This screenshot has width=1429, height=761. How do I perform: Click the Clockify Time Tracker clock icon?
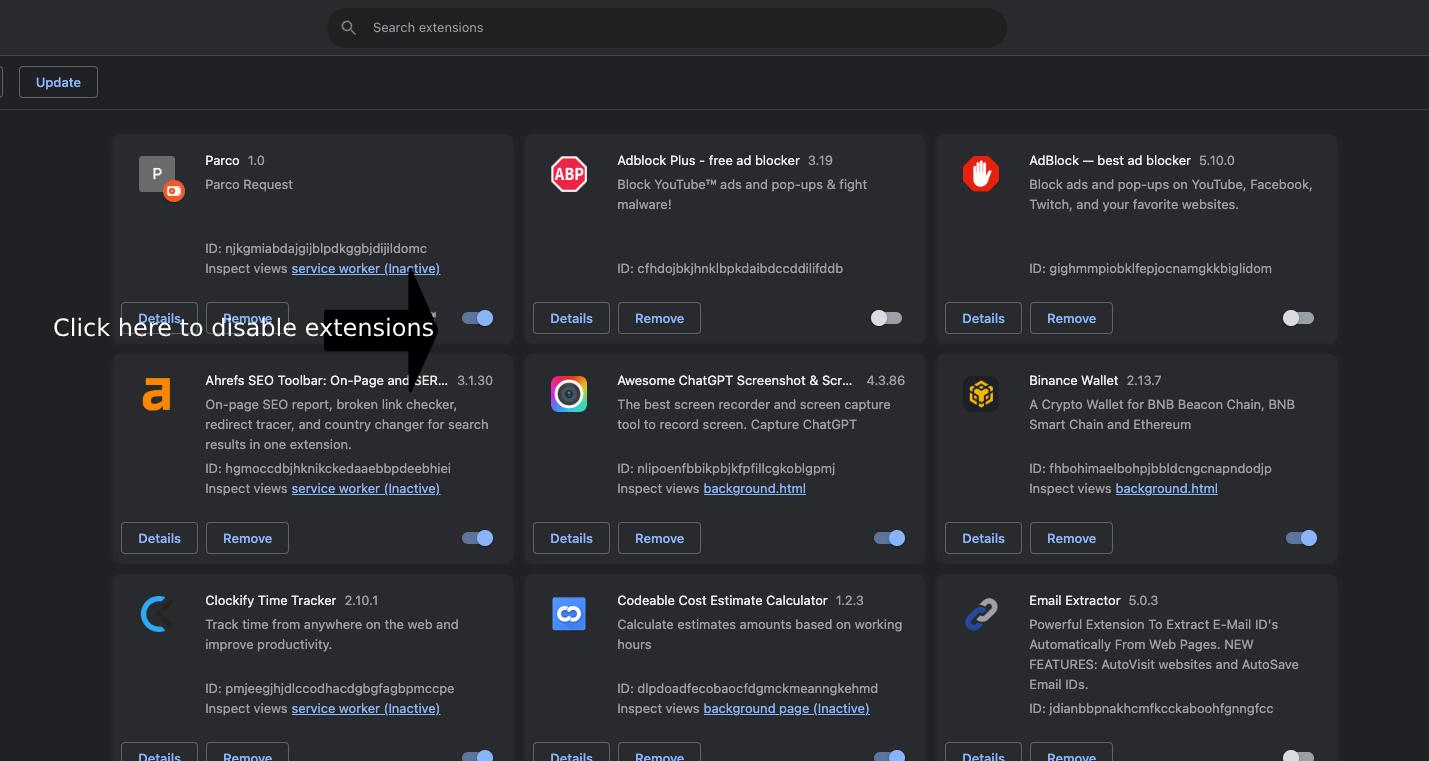tap(157, 614)
